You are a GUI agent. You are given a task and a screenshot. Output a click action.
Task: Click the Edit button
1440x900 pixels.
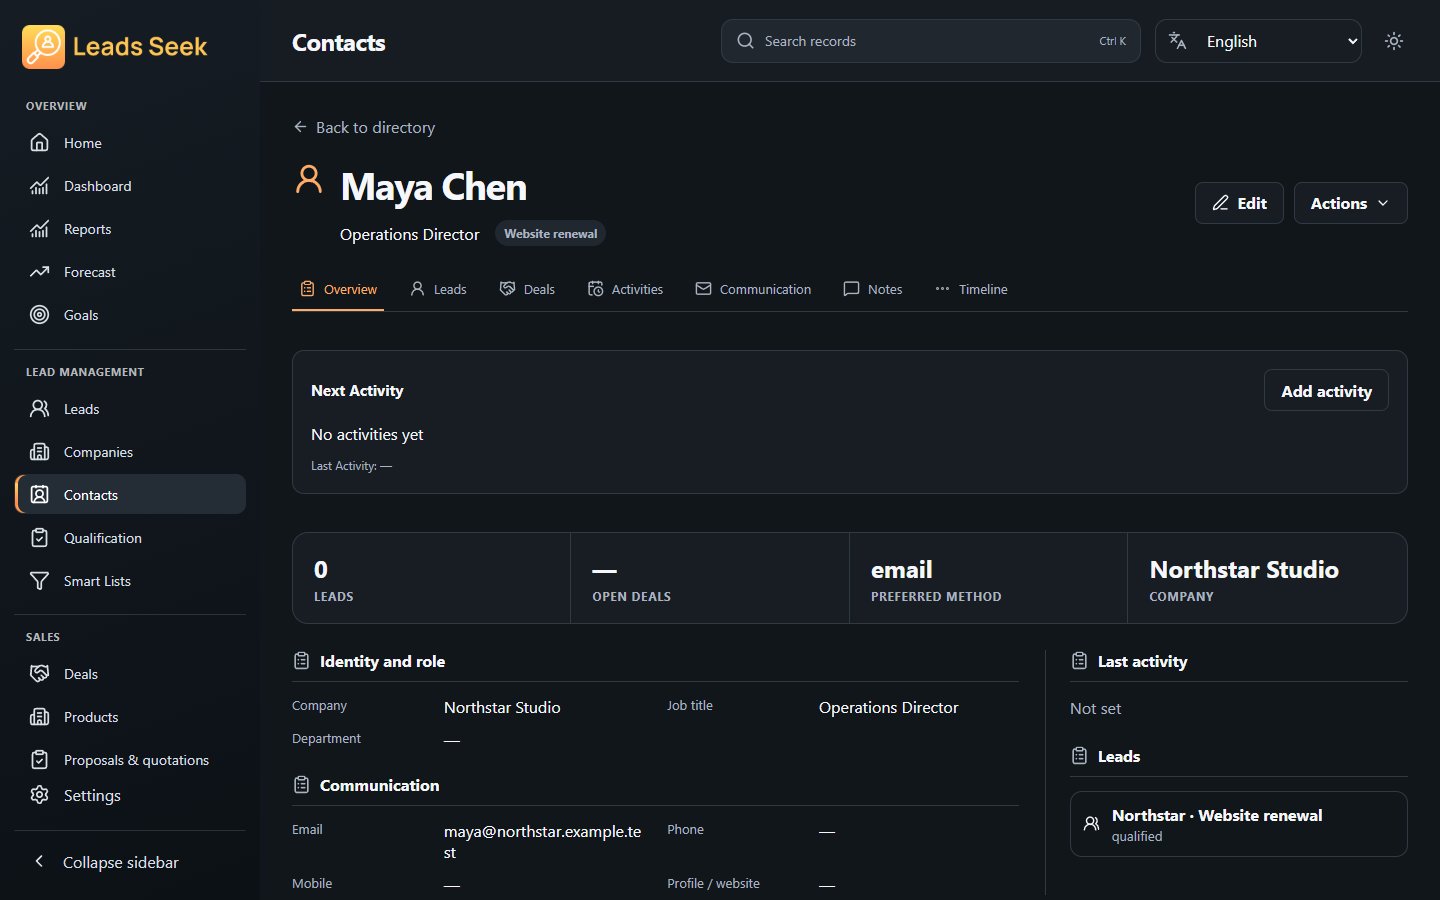pos(1239,203)
